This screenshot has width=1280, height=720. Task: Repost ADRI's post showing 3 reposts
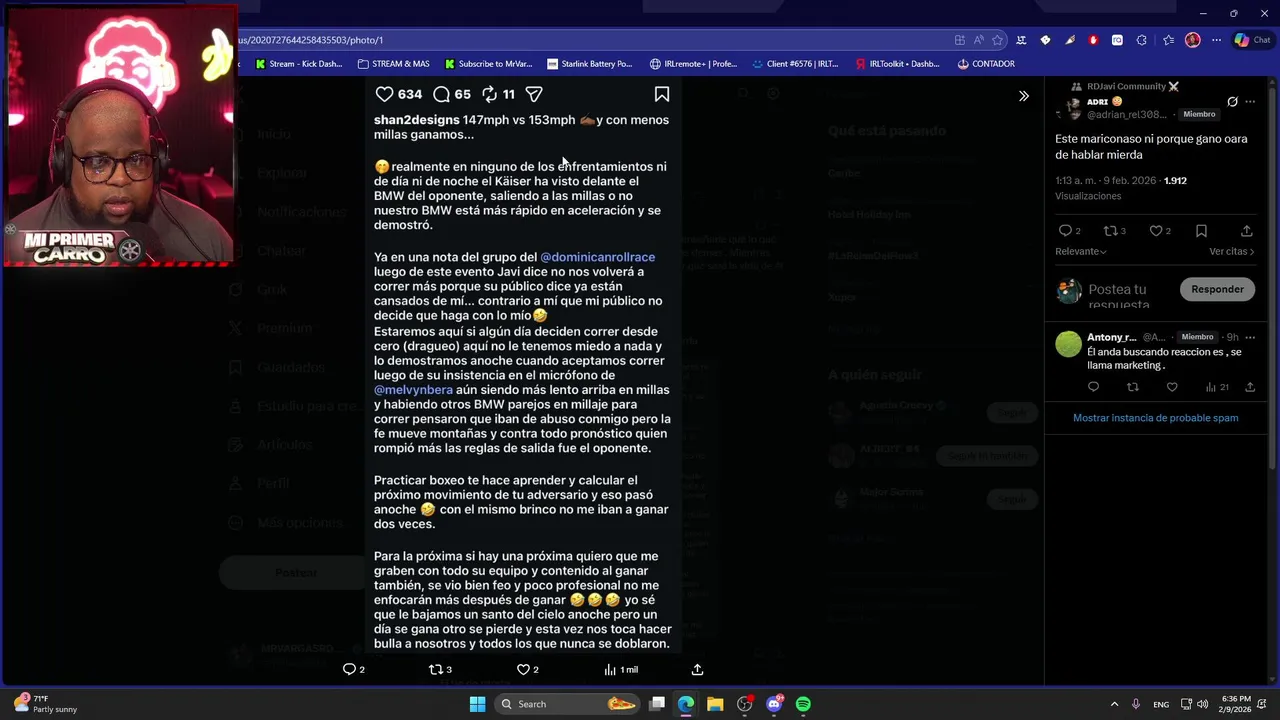point(1110,231)
